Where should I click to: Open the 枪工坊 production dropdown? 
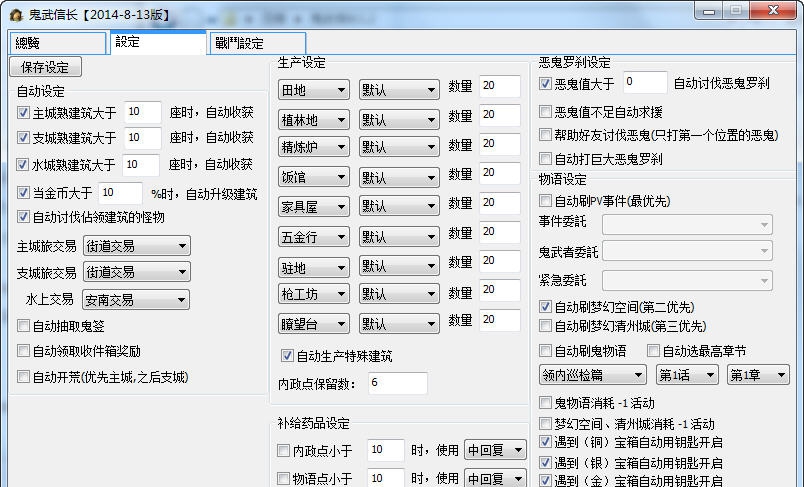coord(314,294)
